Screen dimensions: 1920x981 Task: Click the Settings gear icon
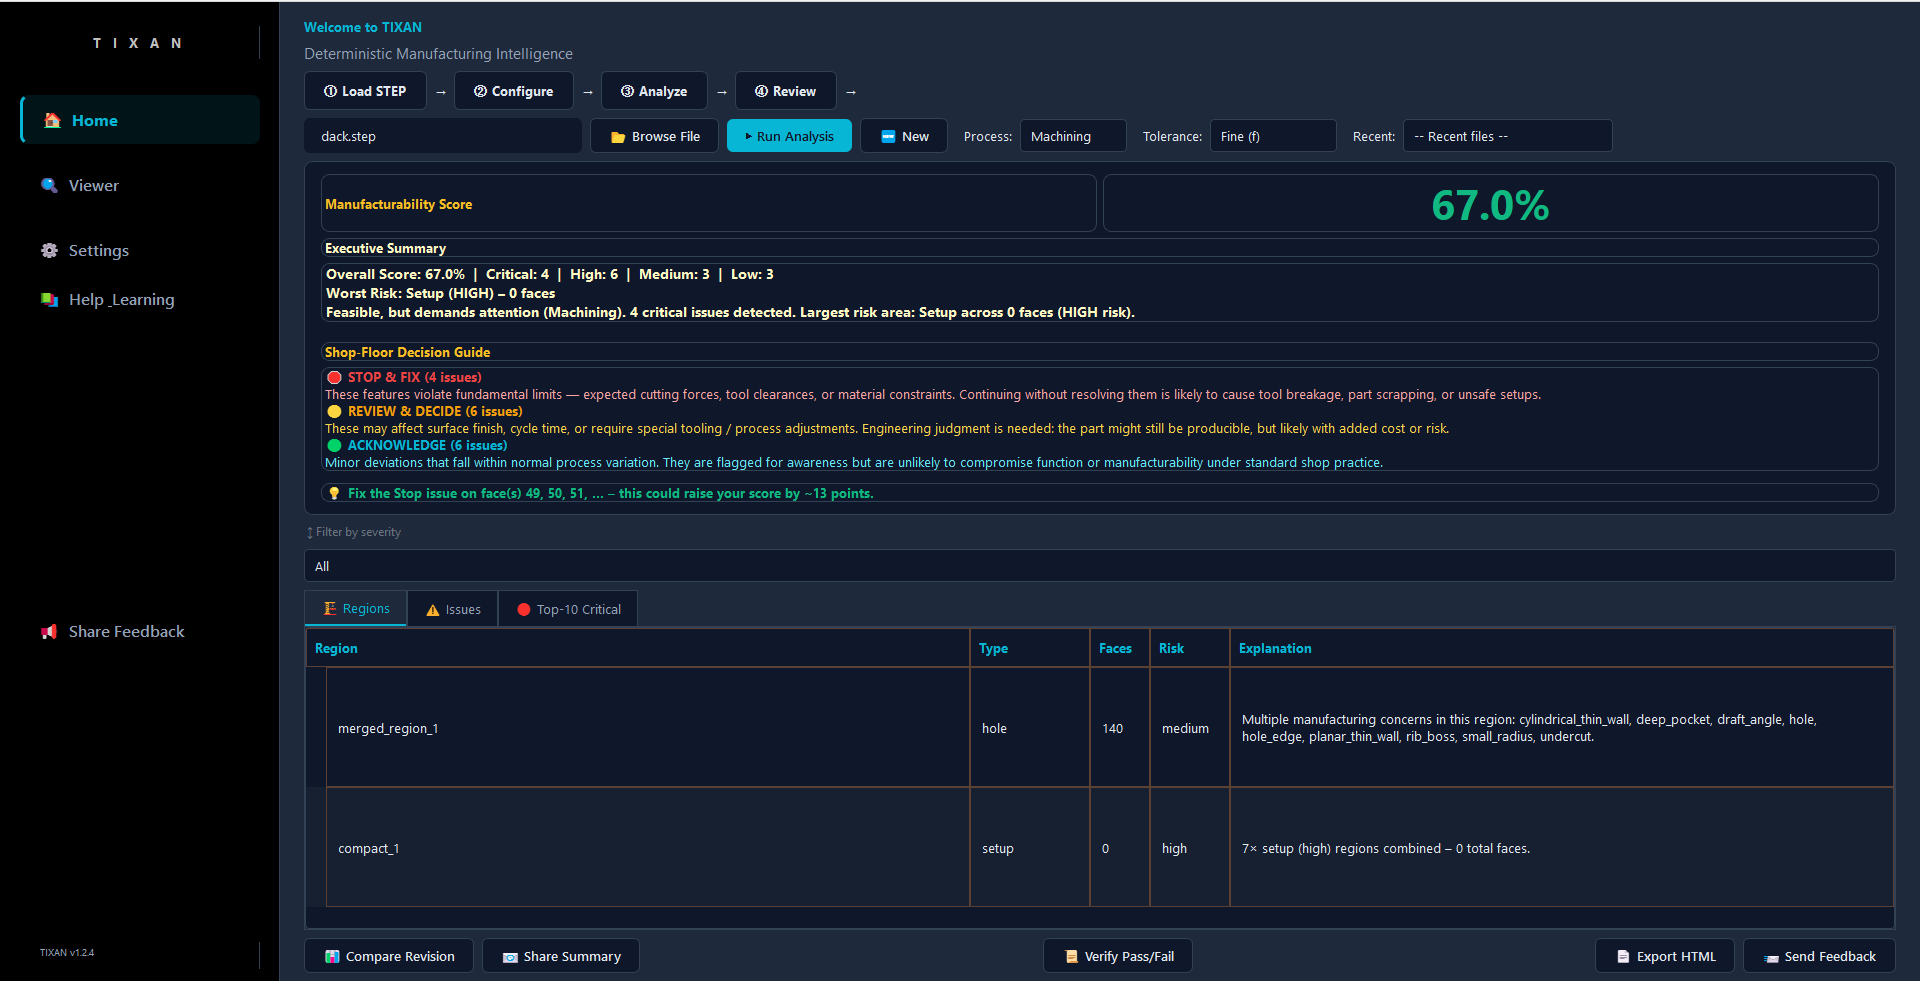click(49, 250)
